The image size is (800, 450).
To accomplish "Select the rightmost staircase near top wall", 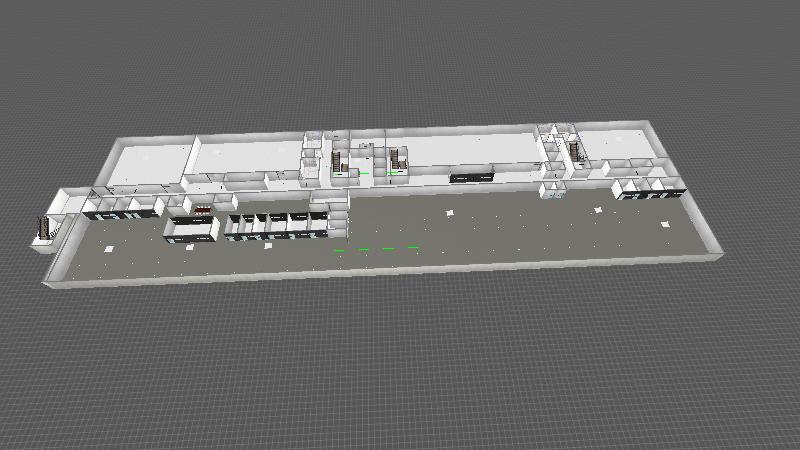I will [575, 151].
